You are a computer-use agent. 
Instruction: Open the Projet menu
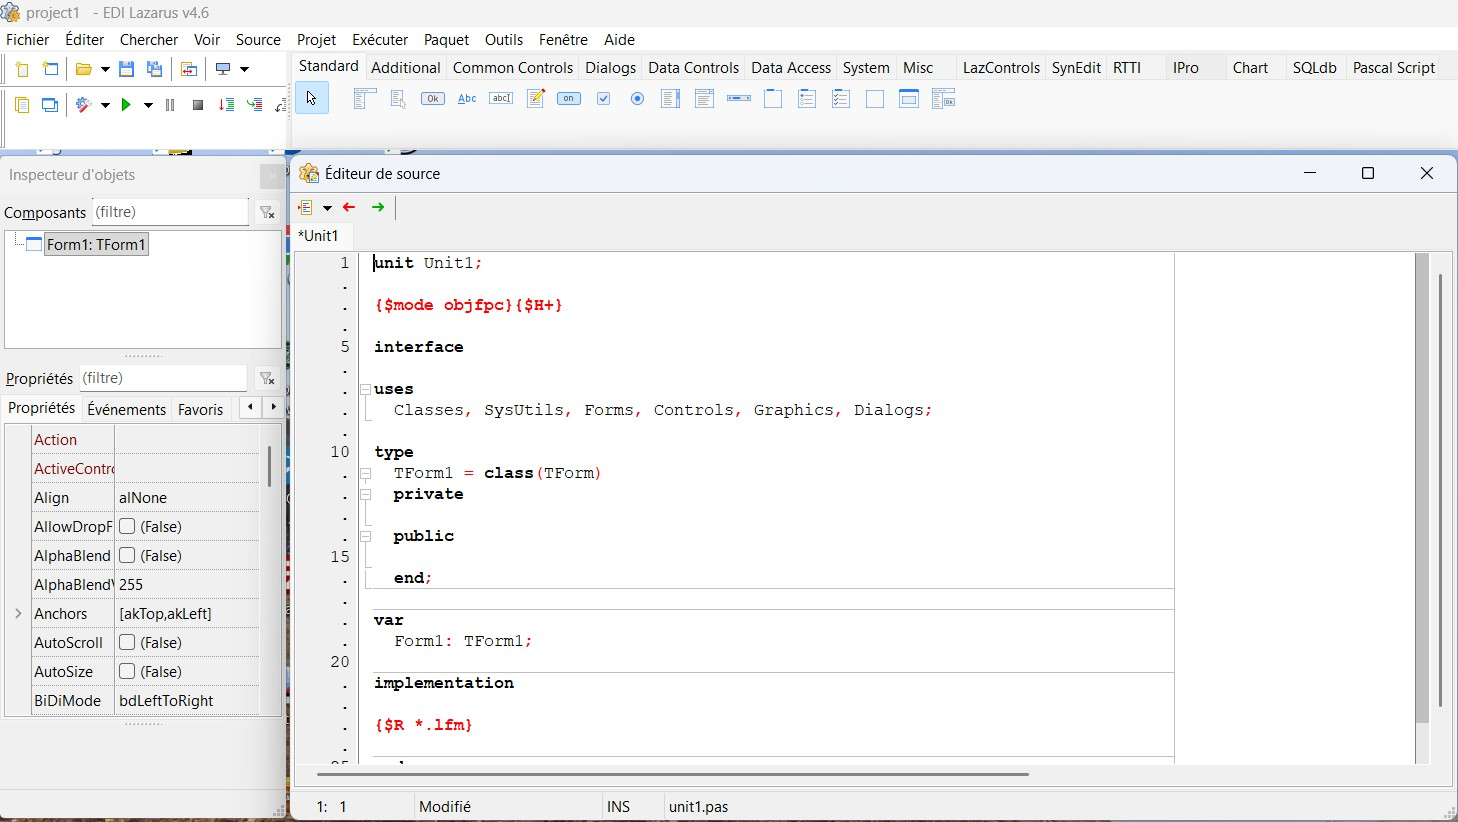[x=316, y=40]
